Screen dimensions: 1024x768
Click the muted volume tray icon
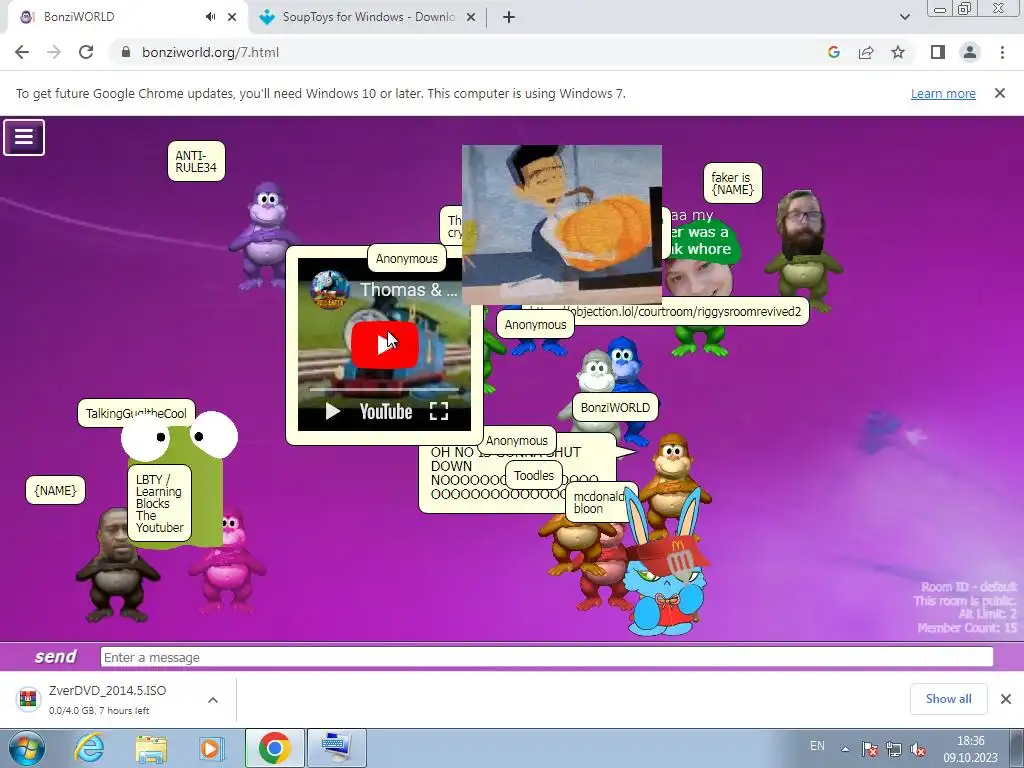[918, 749]
